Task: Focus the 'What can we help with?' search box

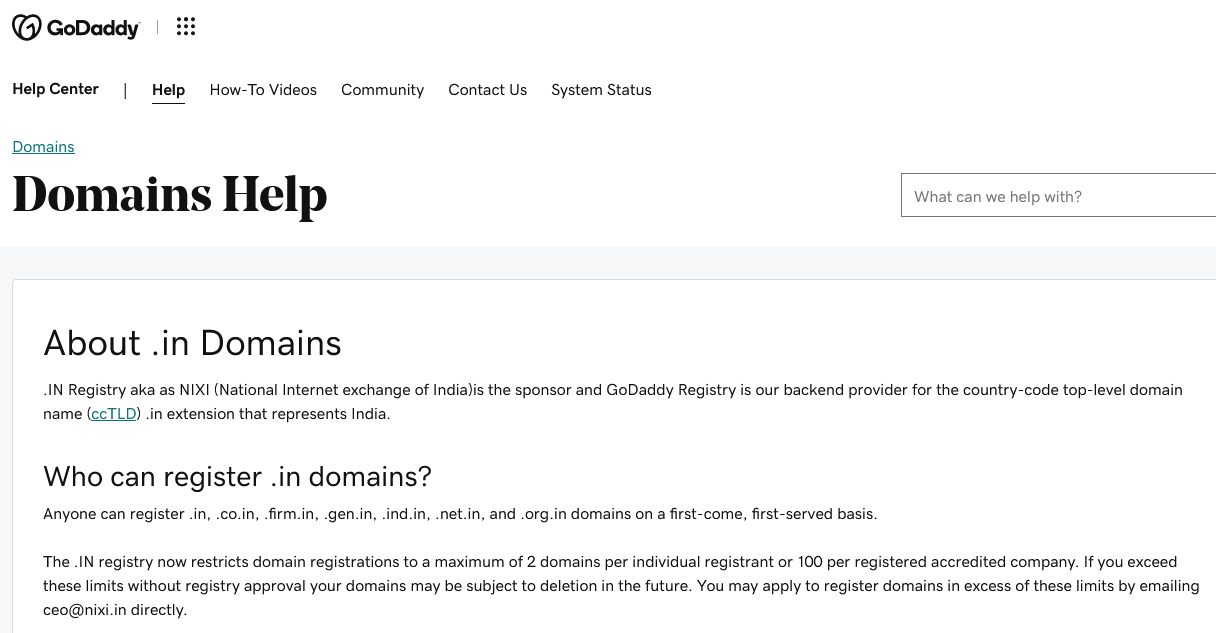Action: pos(1058,195)
